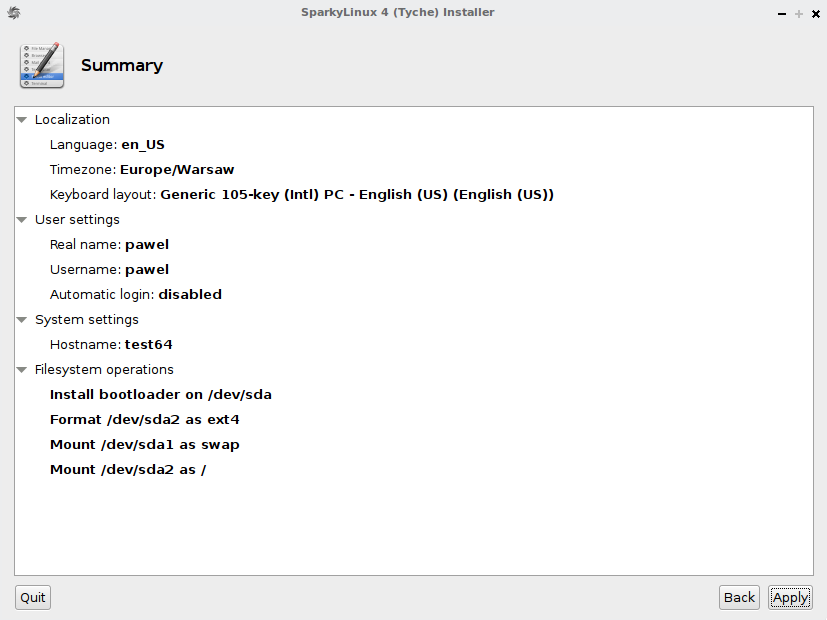
Task: Minimize the installer window
Action: point(782,14)
